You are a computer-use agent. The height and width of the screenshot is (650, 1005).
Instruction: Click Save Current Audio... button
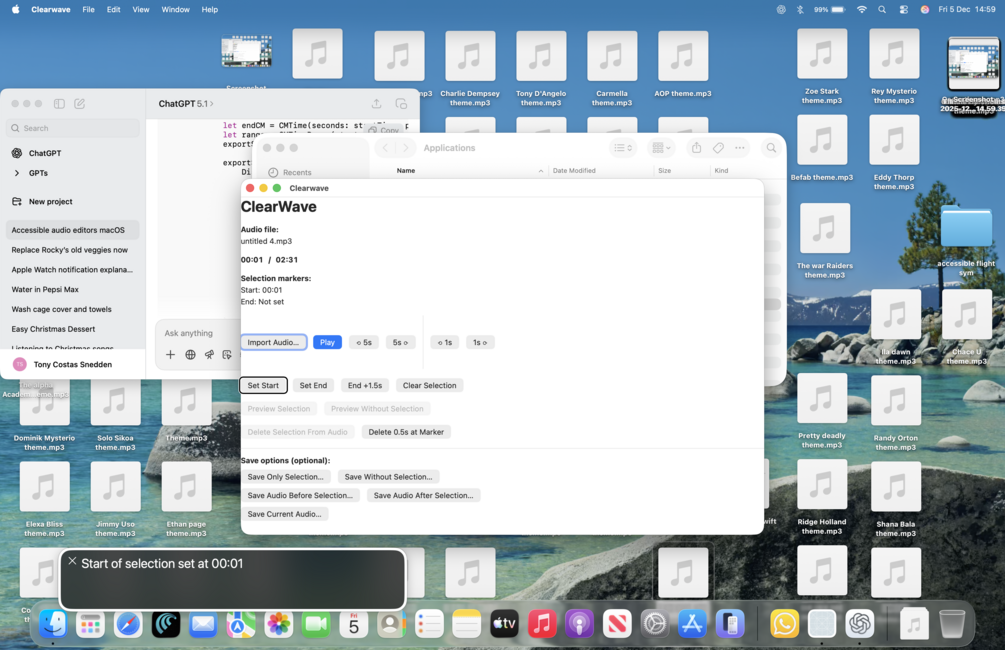(285, 514)
